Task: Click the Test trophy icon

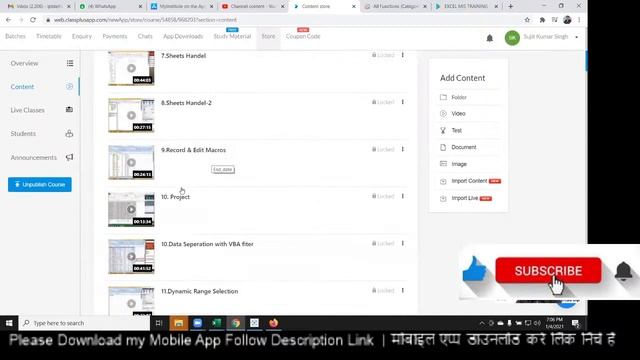Action: [443, 131]
